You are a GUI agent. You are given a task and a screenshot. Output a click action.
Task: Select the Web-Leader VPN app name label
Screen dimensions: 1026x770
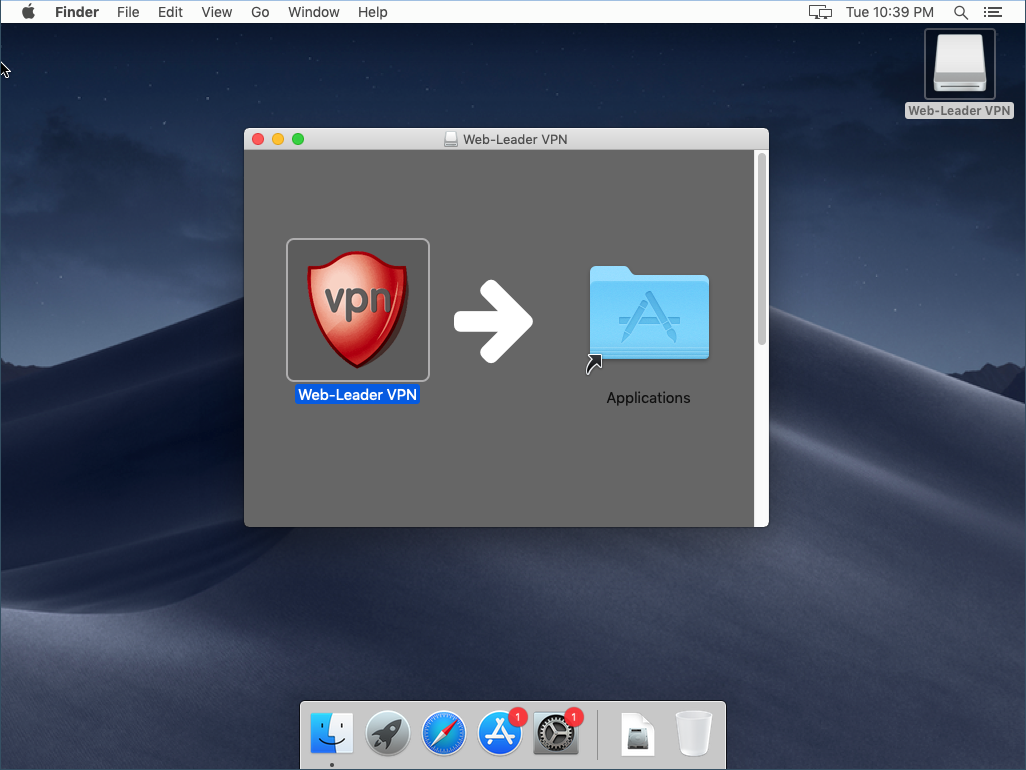click(357, 394)
